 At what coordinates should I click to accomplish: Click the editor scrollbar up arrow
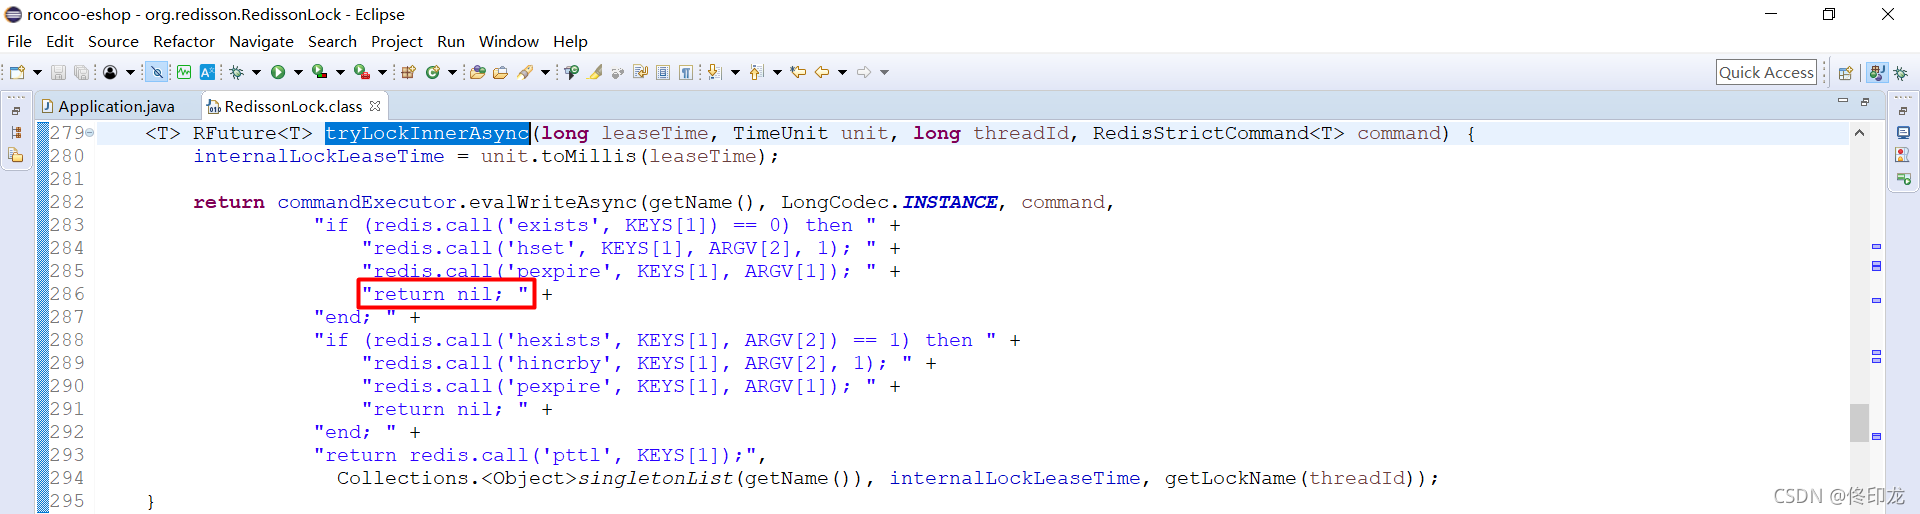point(1859,132)
